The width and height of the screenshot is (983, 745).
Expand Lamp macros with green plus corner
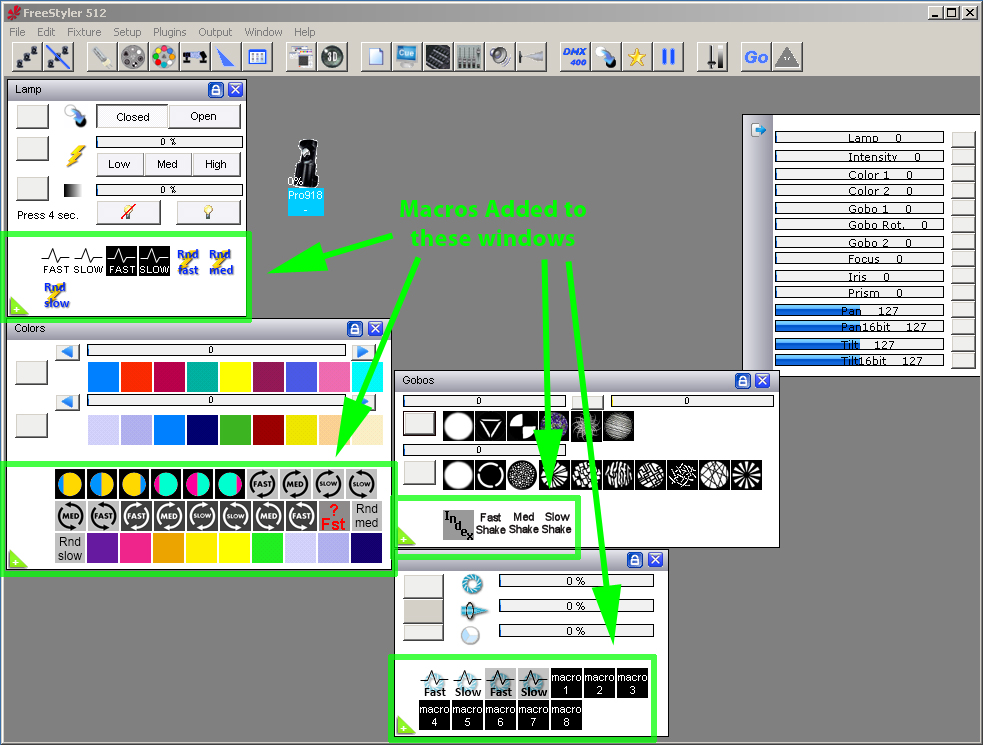(x=18, y=305)
